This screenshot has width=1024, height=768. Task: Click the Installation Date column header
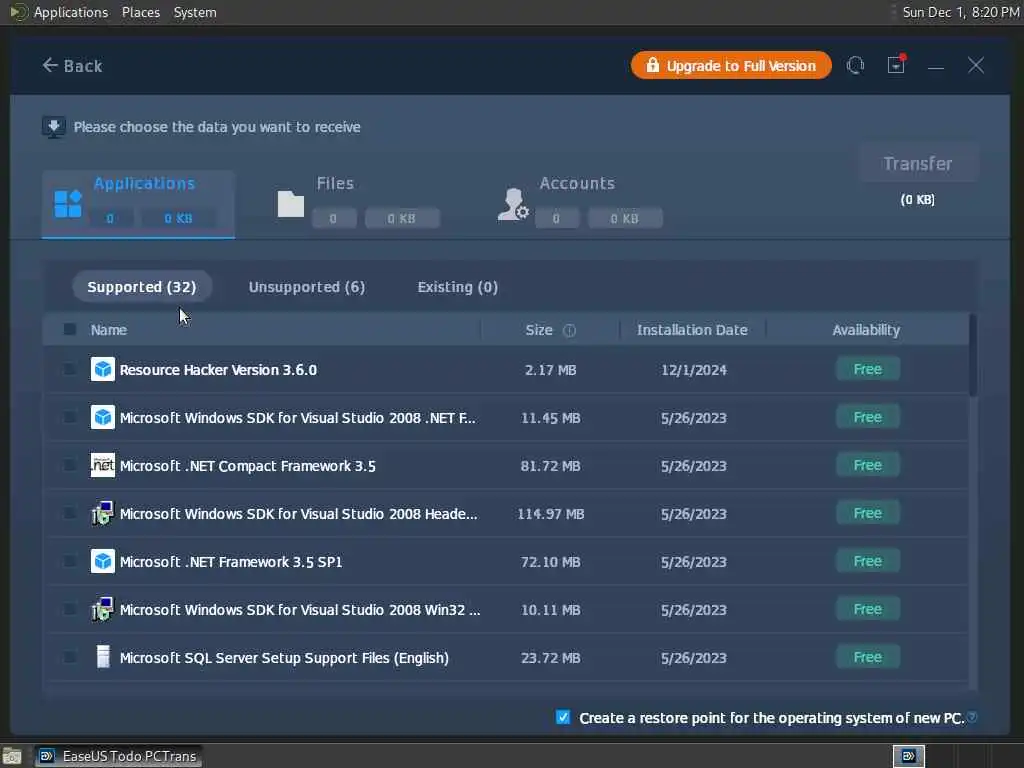(692, 330)
